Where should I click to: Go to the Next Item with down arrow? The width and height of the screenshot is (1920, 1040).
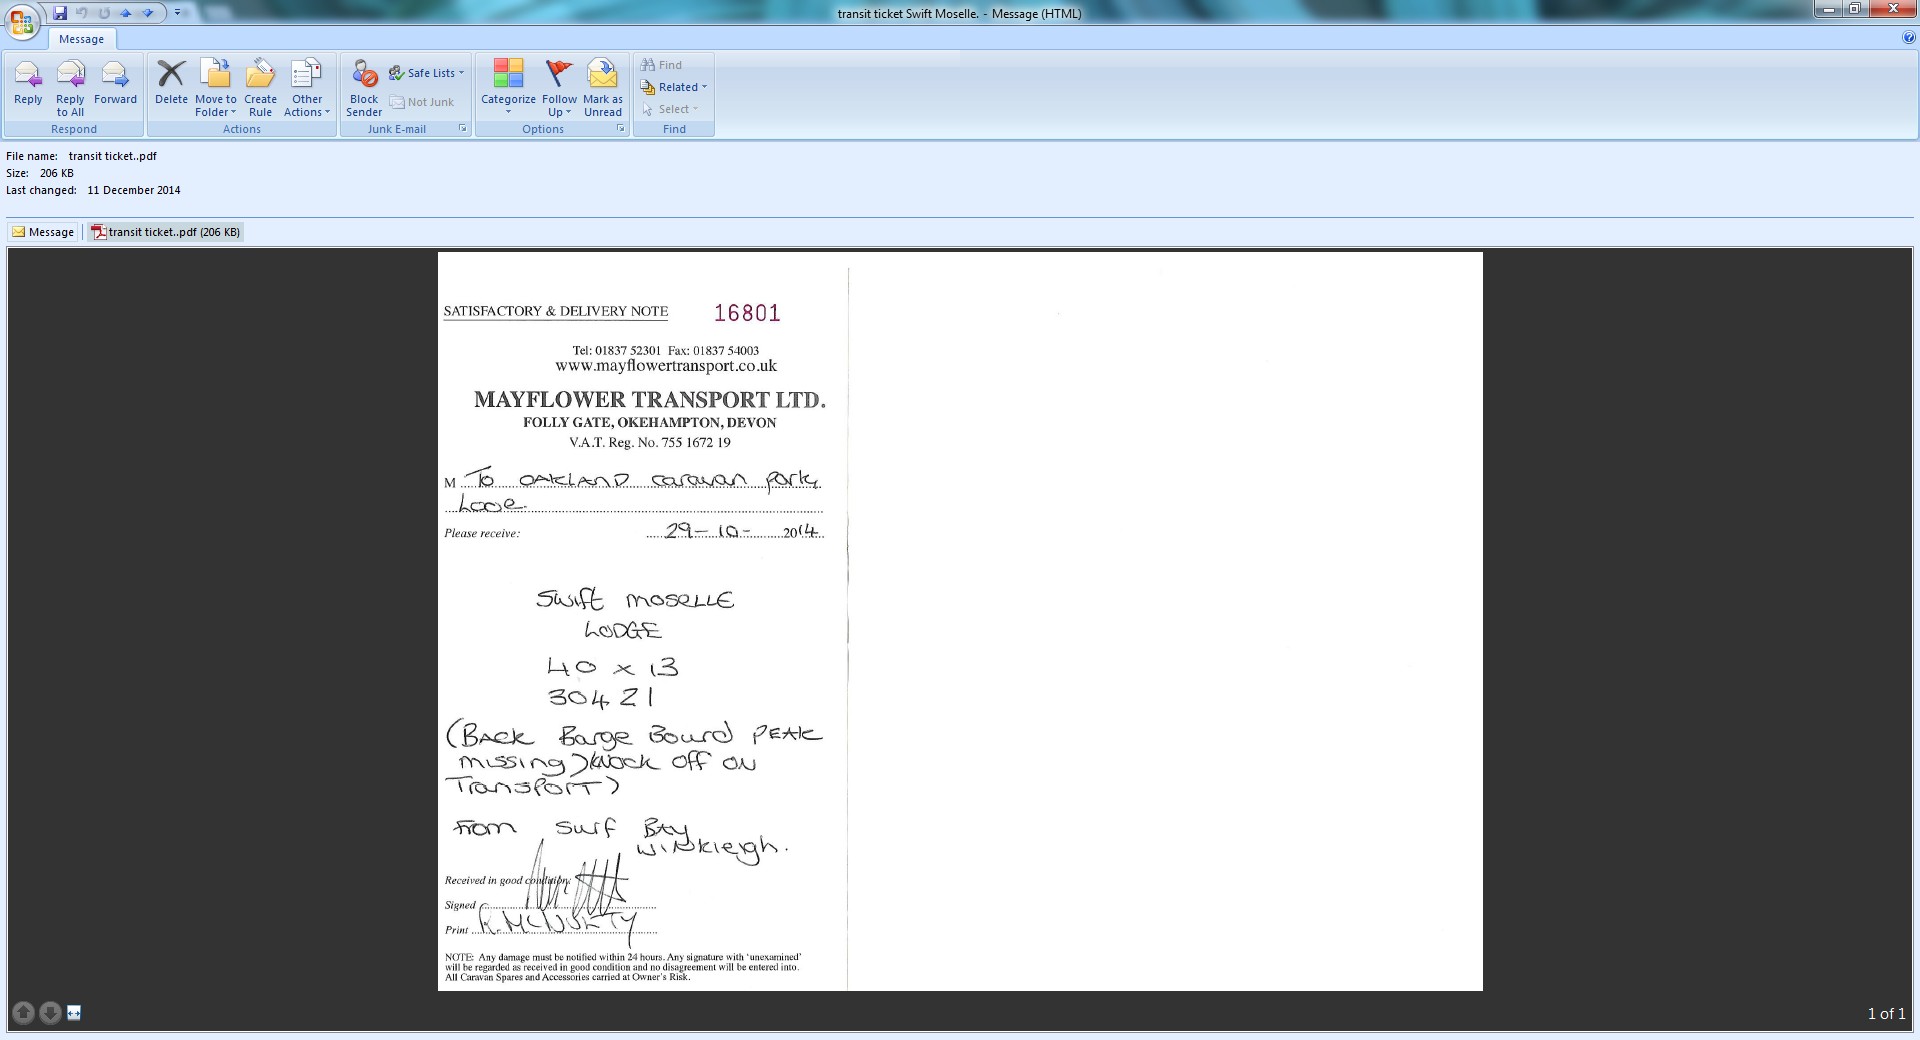click(148, 13)
